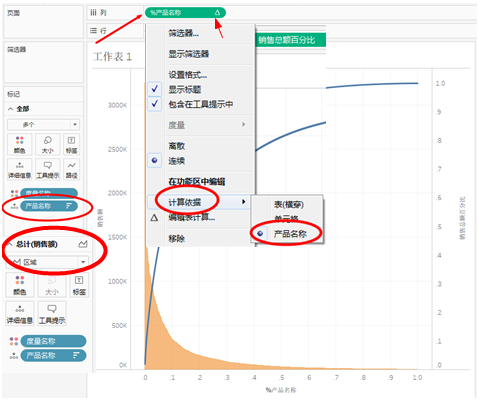Image resolution: width=479 pixels, height=400 pixels.
Task: Open the 多个 mark type dropdown
Action: coord(43,125)
